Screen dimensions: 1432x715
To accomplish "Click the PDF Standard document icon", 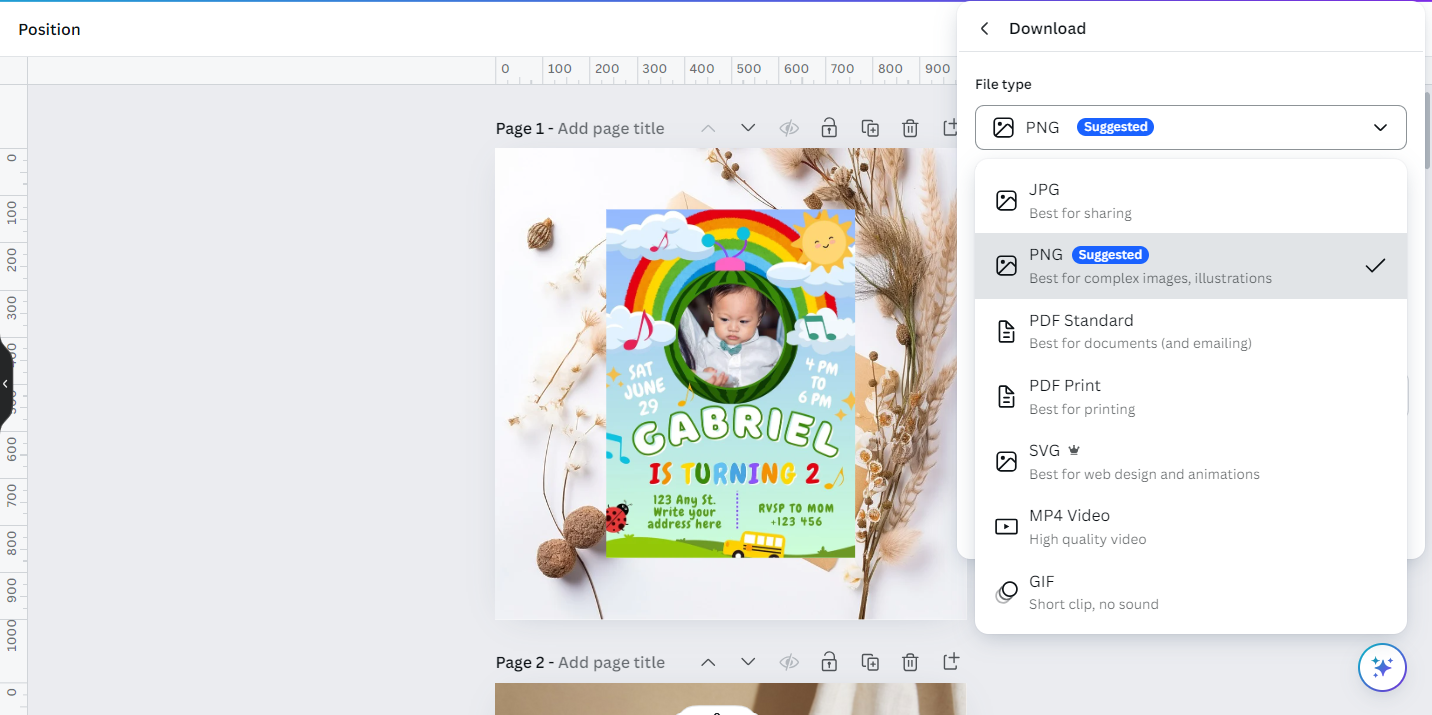I will (x=1006, y=331).
